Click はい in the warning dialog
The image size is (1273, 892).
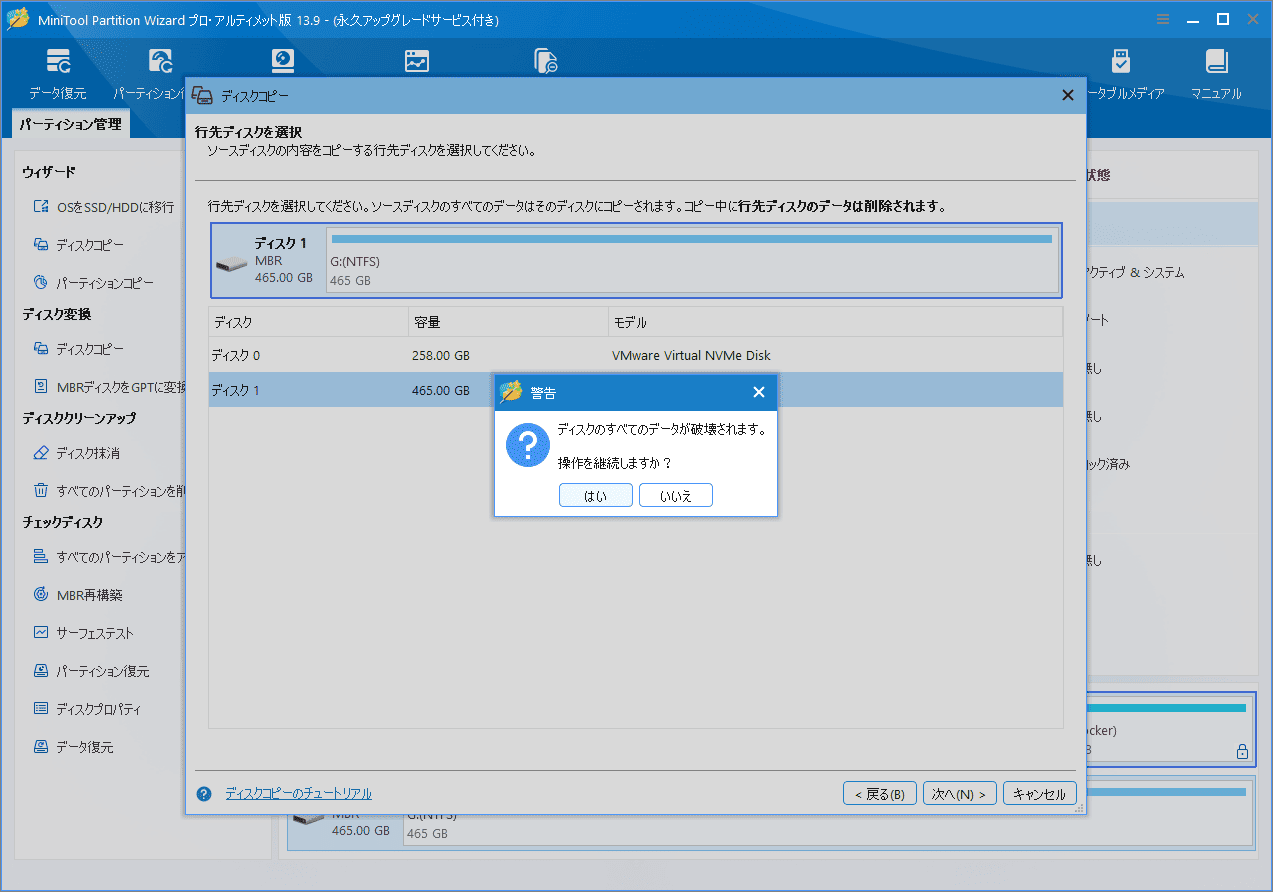click(595, 495)
